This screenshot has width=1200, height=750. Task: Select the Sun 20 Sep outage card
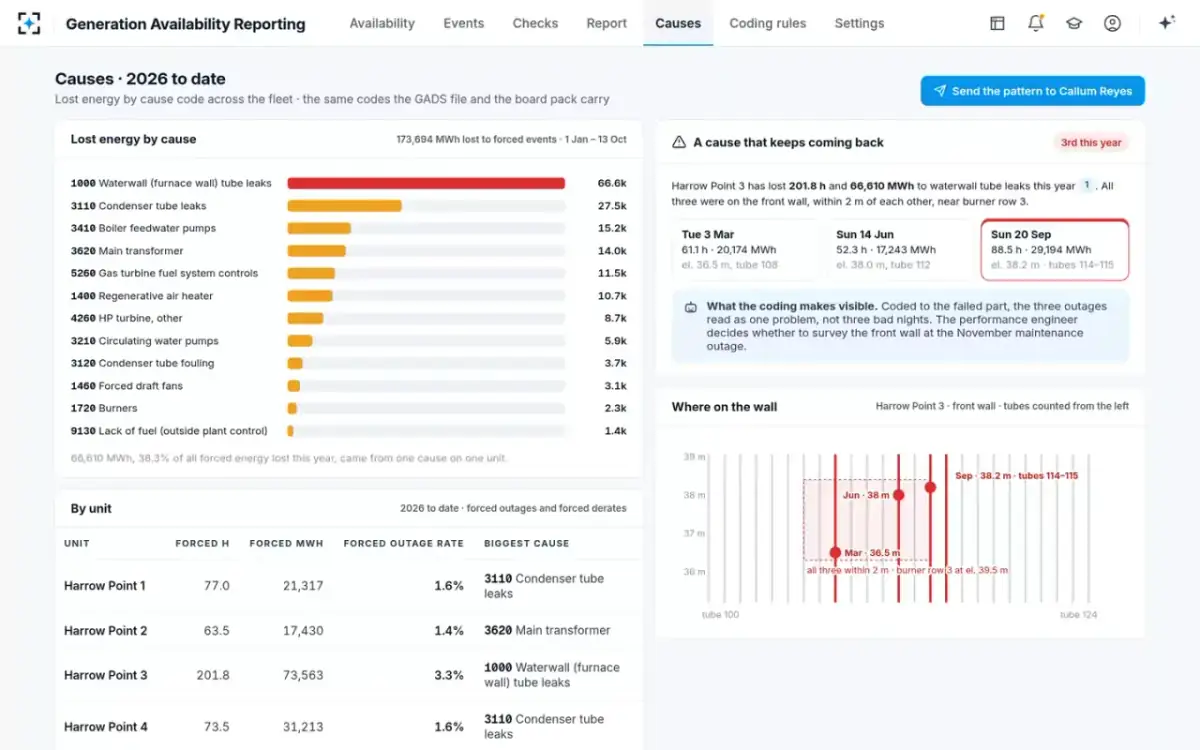pos(1055,250)
